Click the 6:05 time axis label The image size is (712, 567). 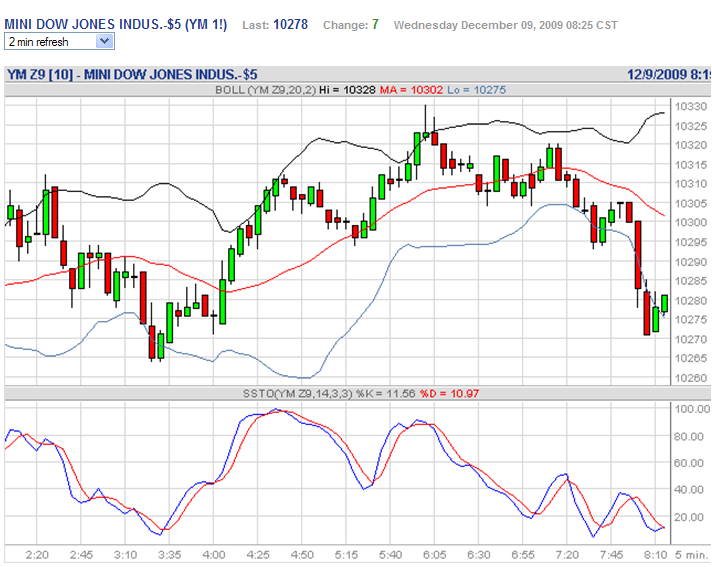(435, 555)
